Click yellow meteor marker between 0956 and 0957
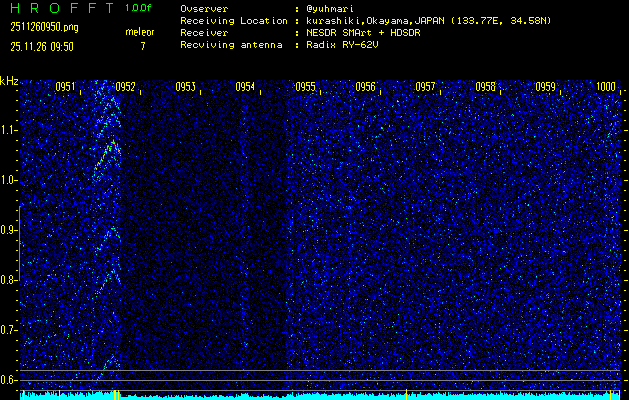Viewport: 629px width, 400px height. click(406, 394)
